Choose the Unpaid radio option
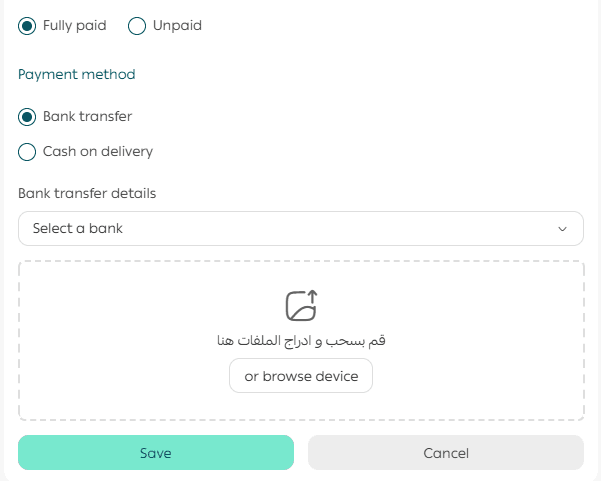 (137, 26)
